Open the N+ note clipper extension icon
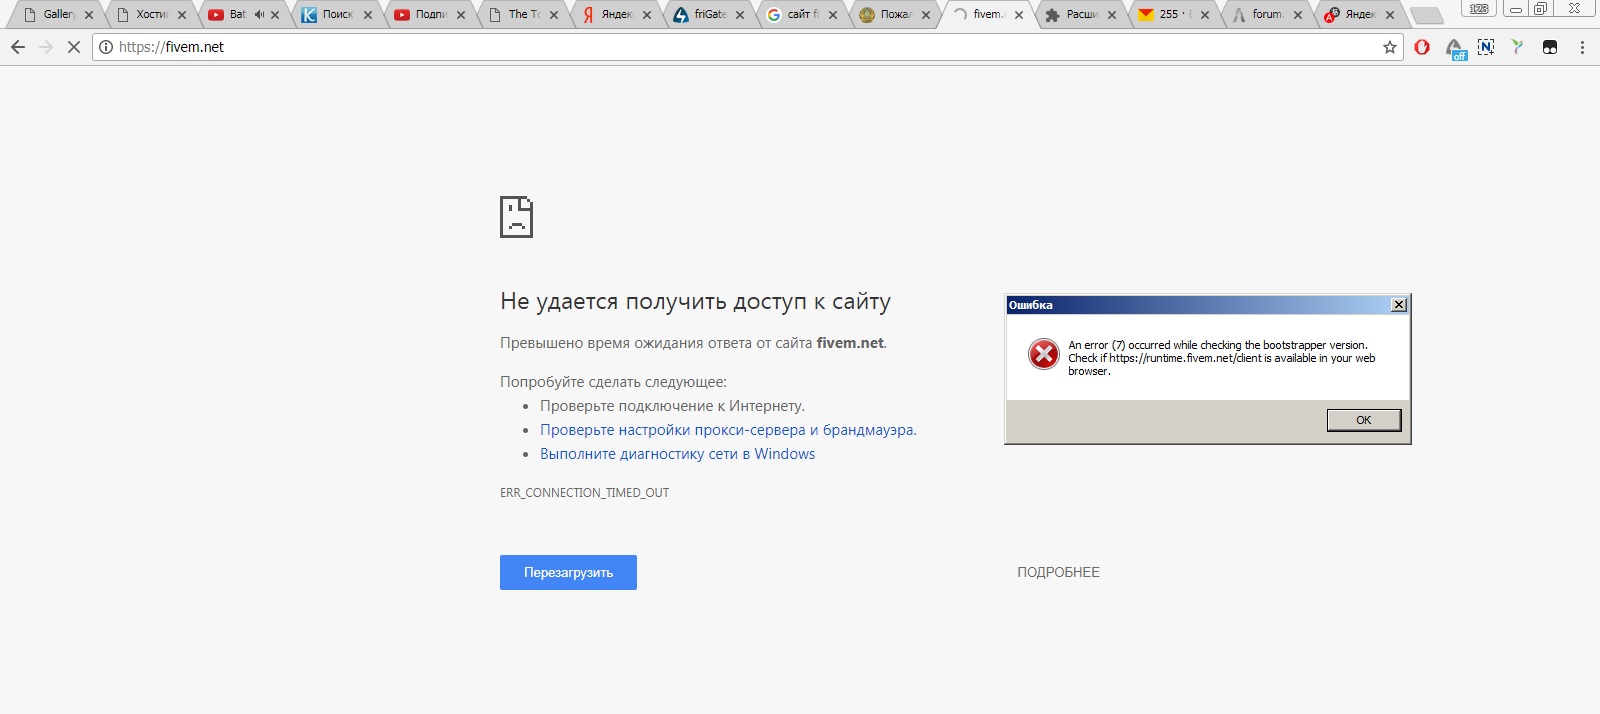The image size is (1600, 714). coord(1486,47)
